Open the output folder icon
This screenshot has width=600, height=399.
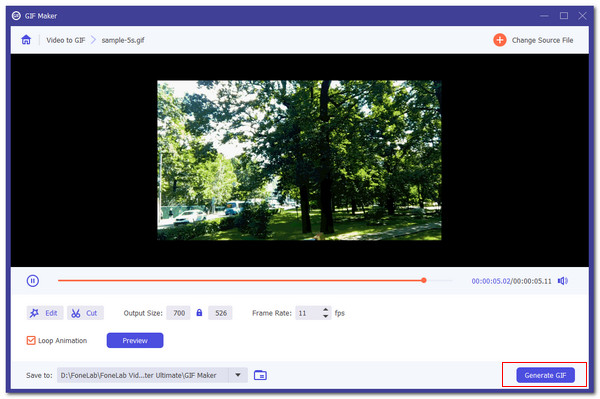pos(260,375)
